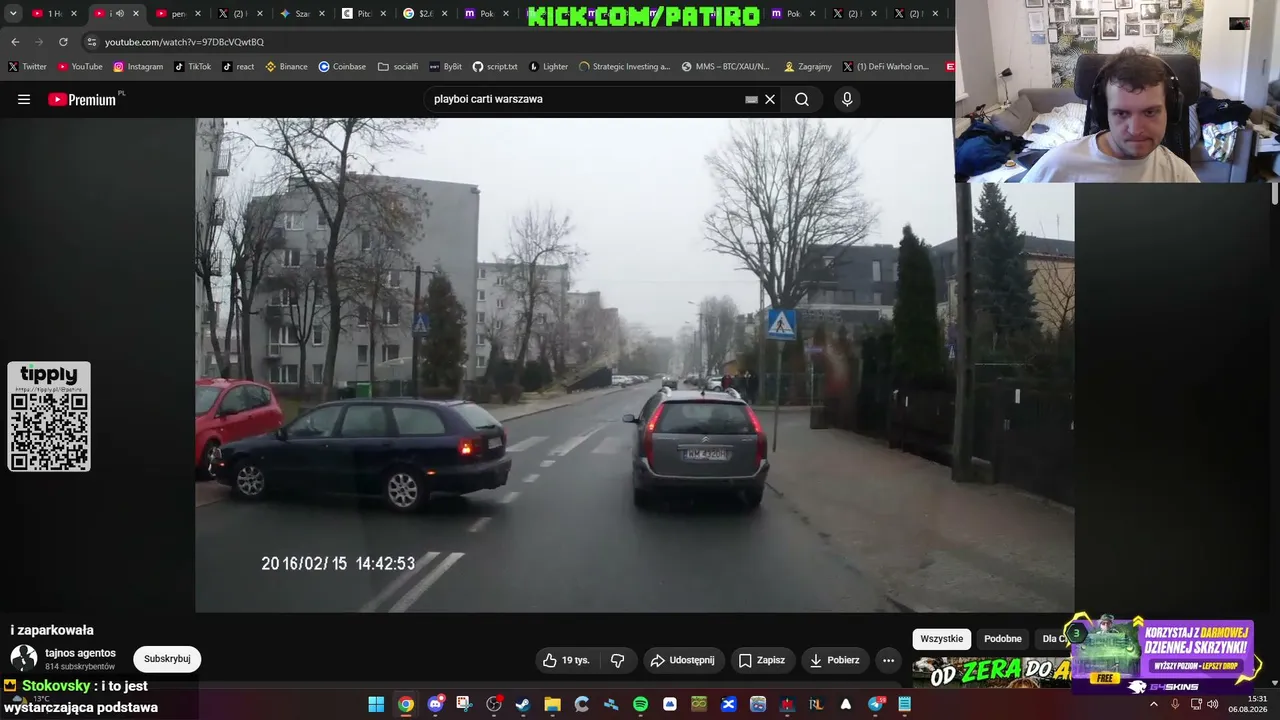Play or pause the dashcam video

(635, 365)
